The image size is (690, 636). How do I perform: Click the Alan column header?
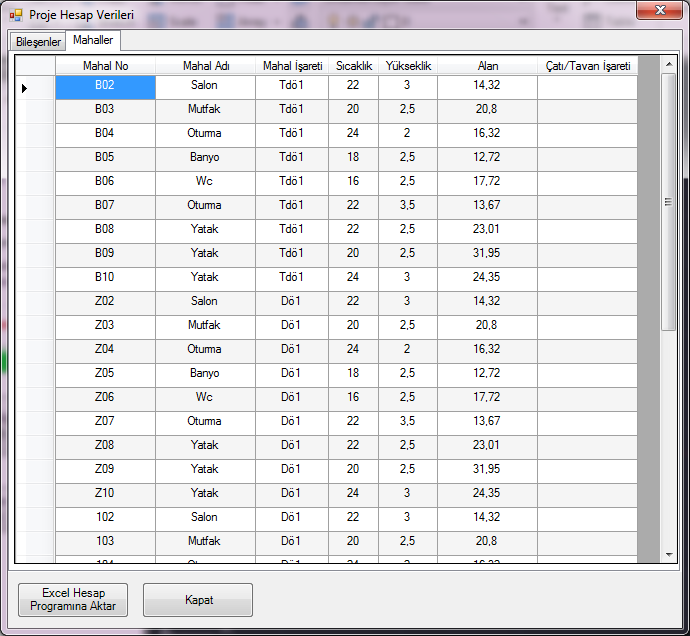coord(487,66)
